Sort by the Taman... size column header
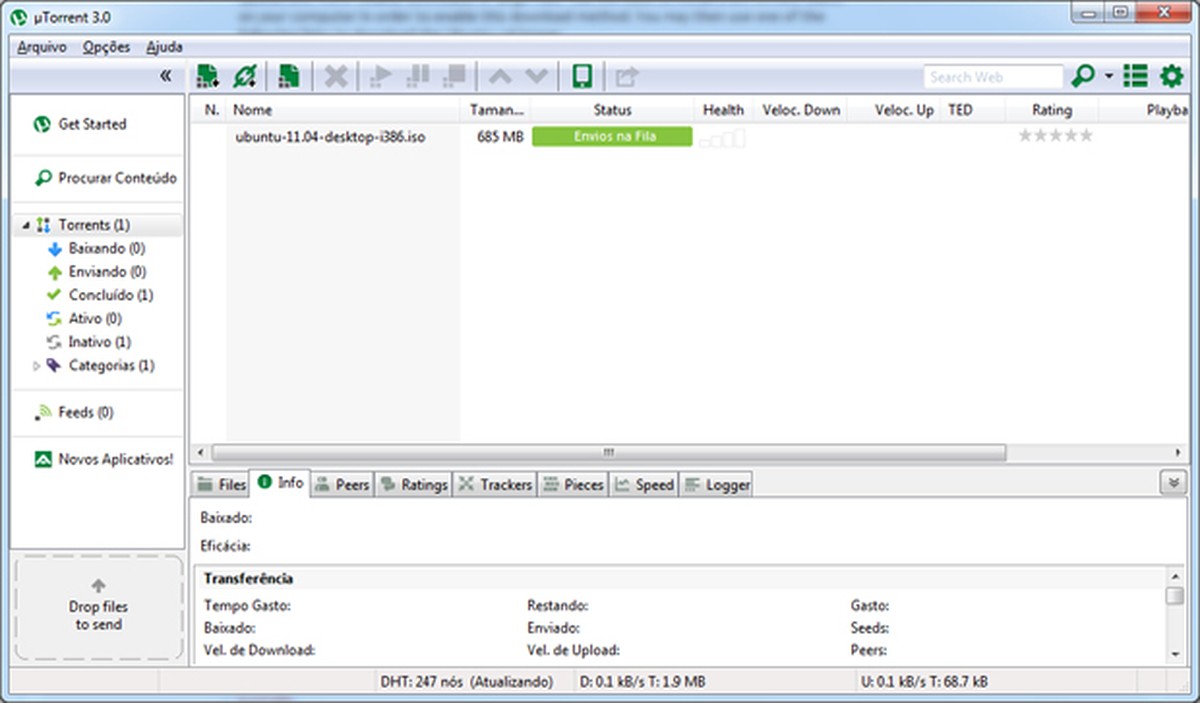This screenshot has height=703, width=1200. pos(496,110)
